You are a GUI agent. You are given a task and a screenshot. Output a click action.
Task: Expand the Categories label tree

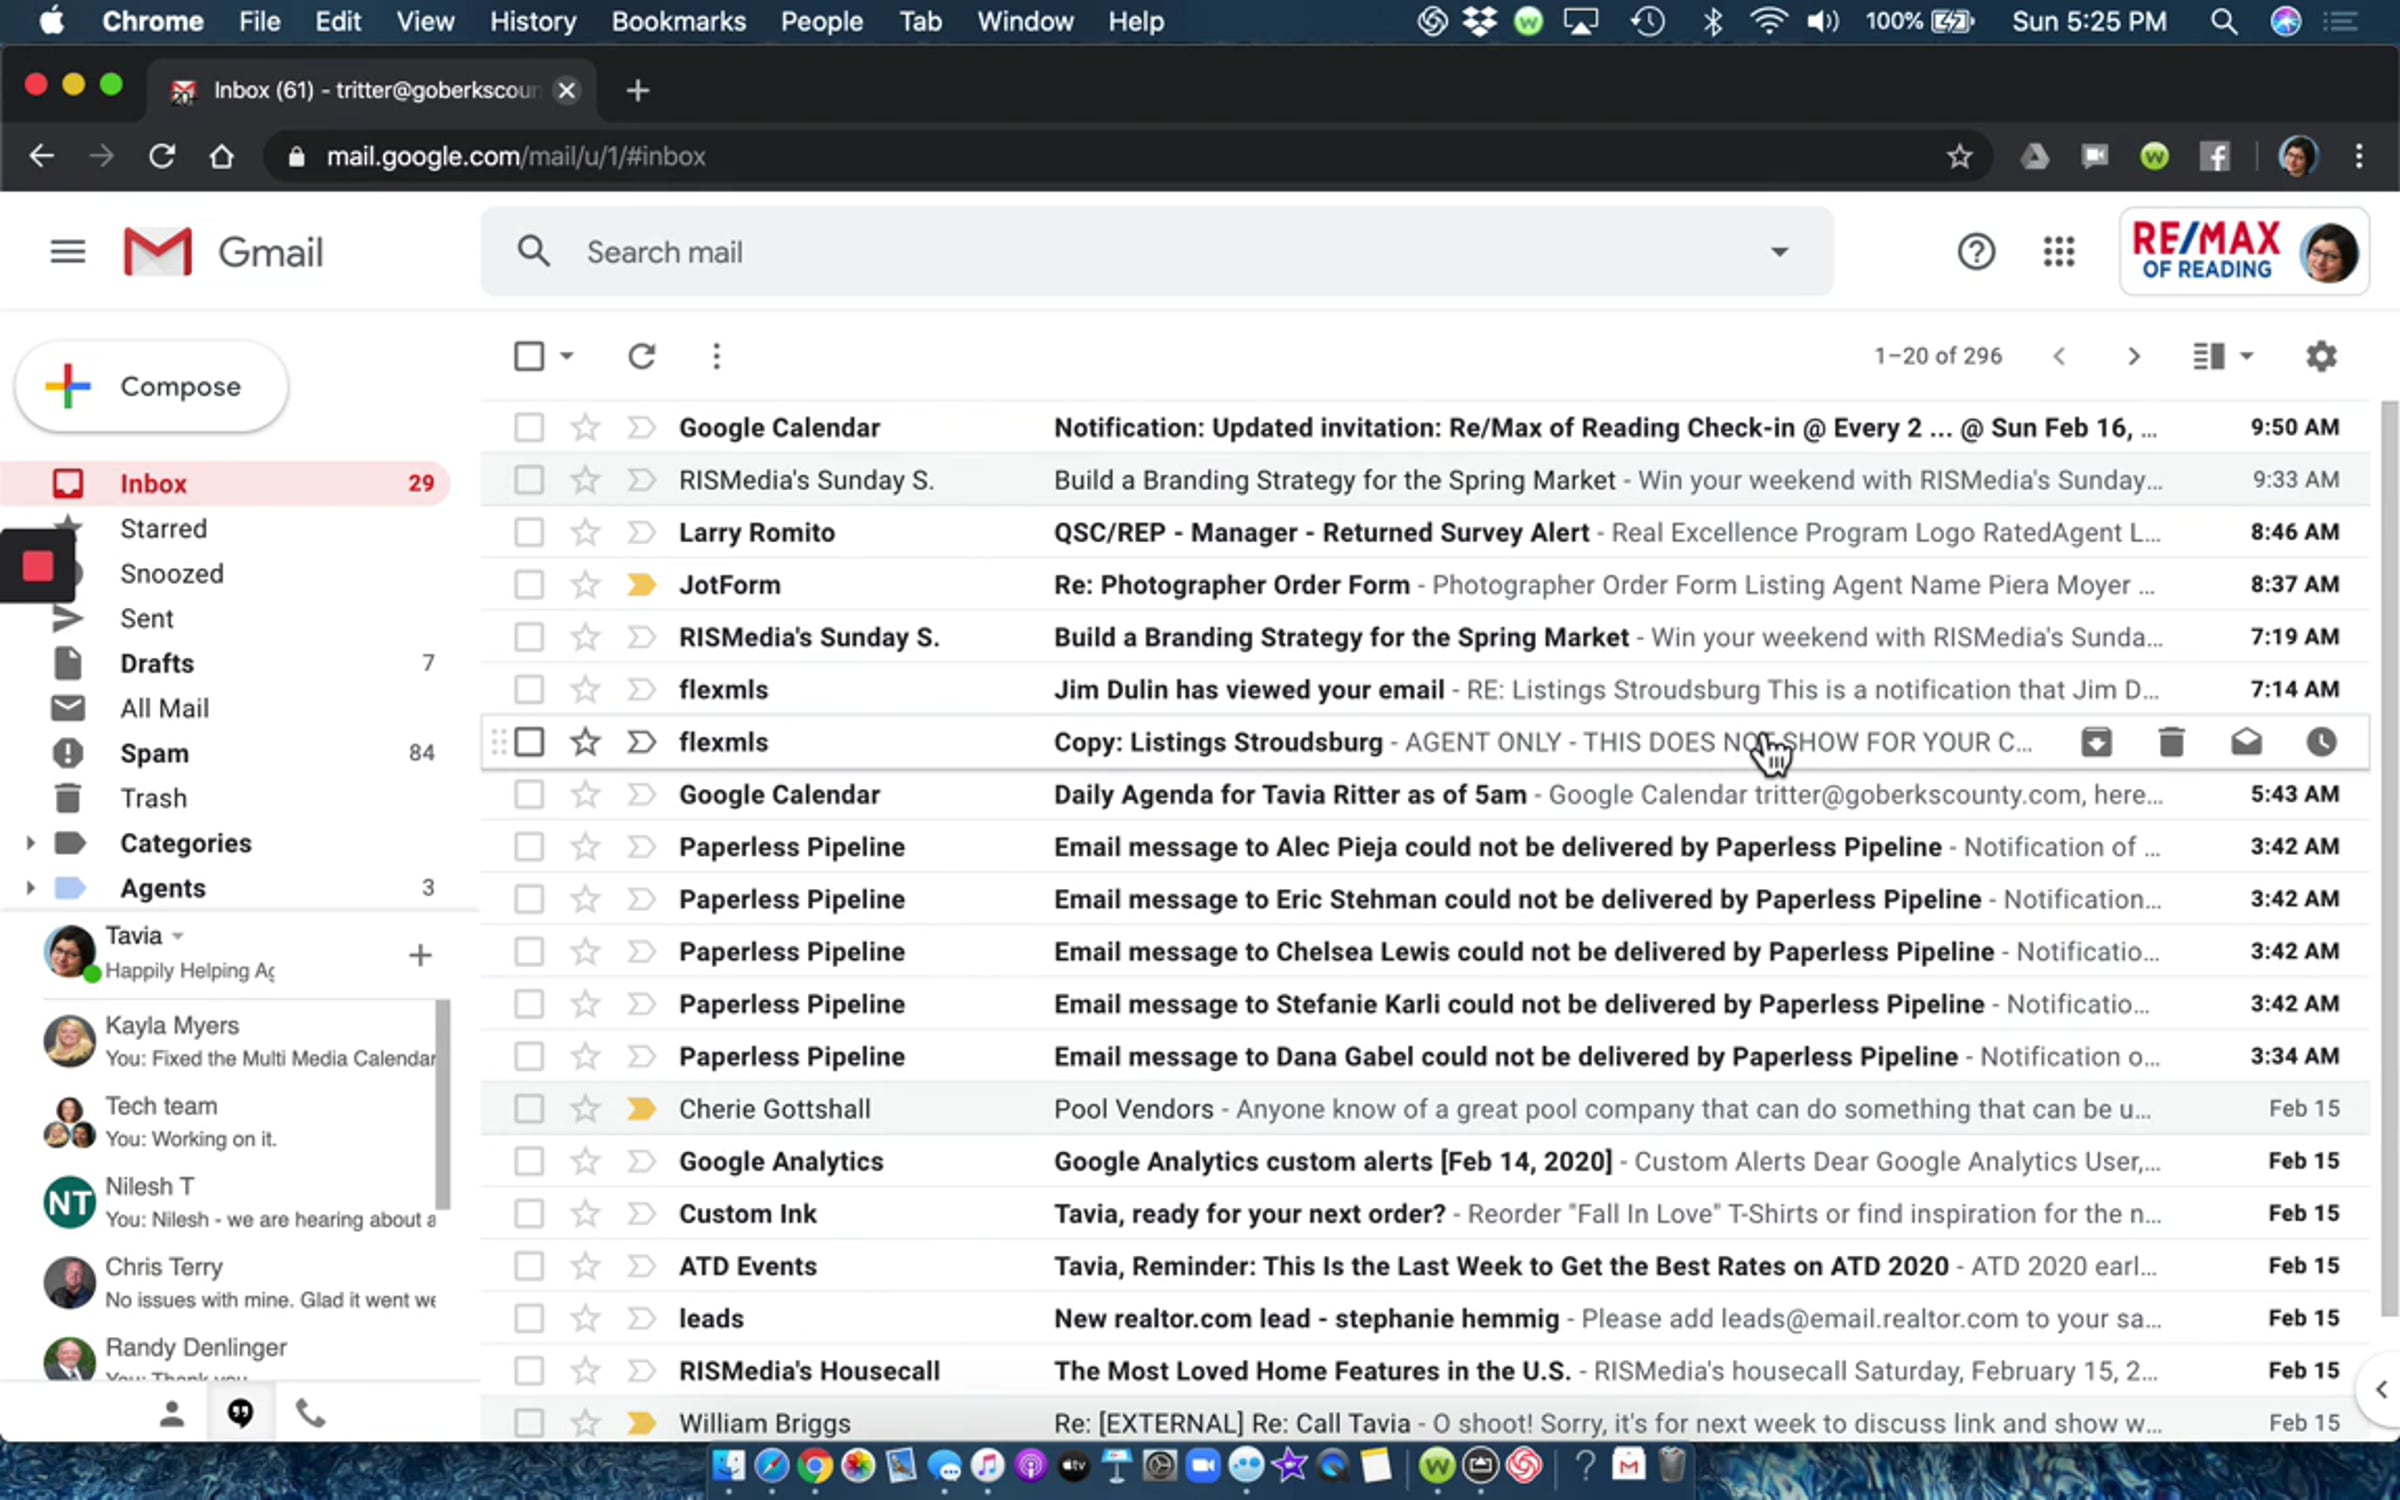tap(30, 843)
